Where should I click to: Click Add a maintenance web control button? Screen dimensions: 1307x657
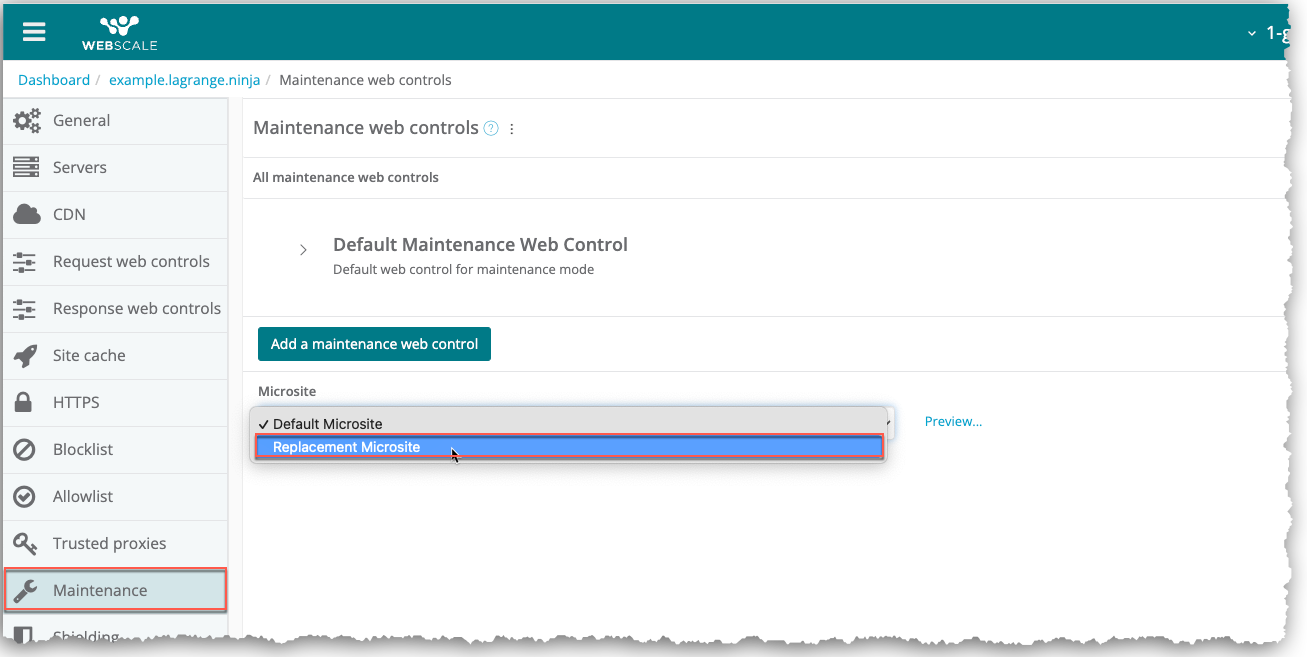pos(374,344)
